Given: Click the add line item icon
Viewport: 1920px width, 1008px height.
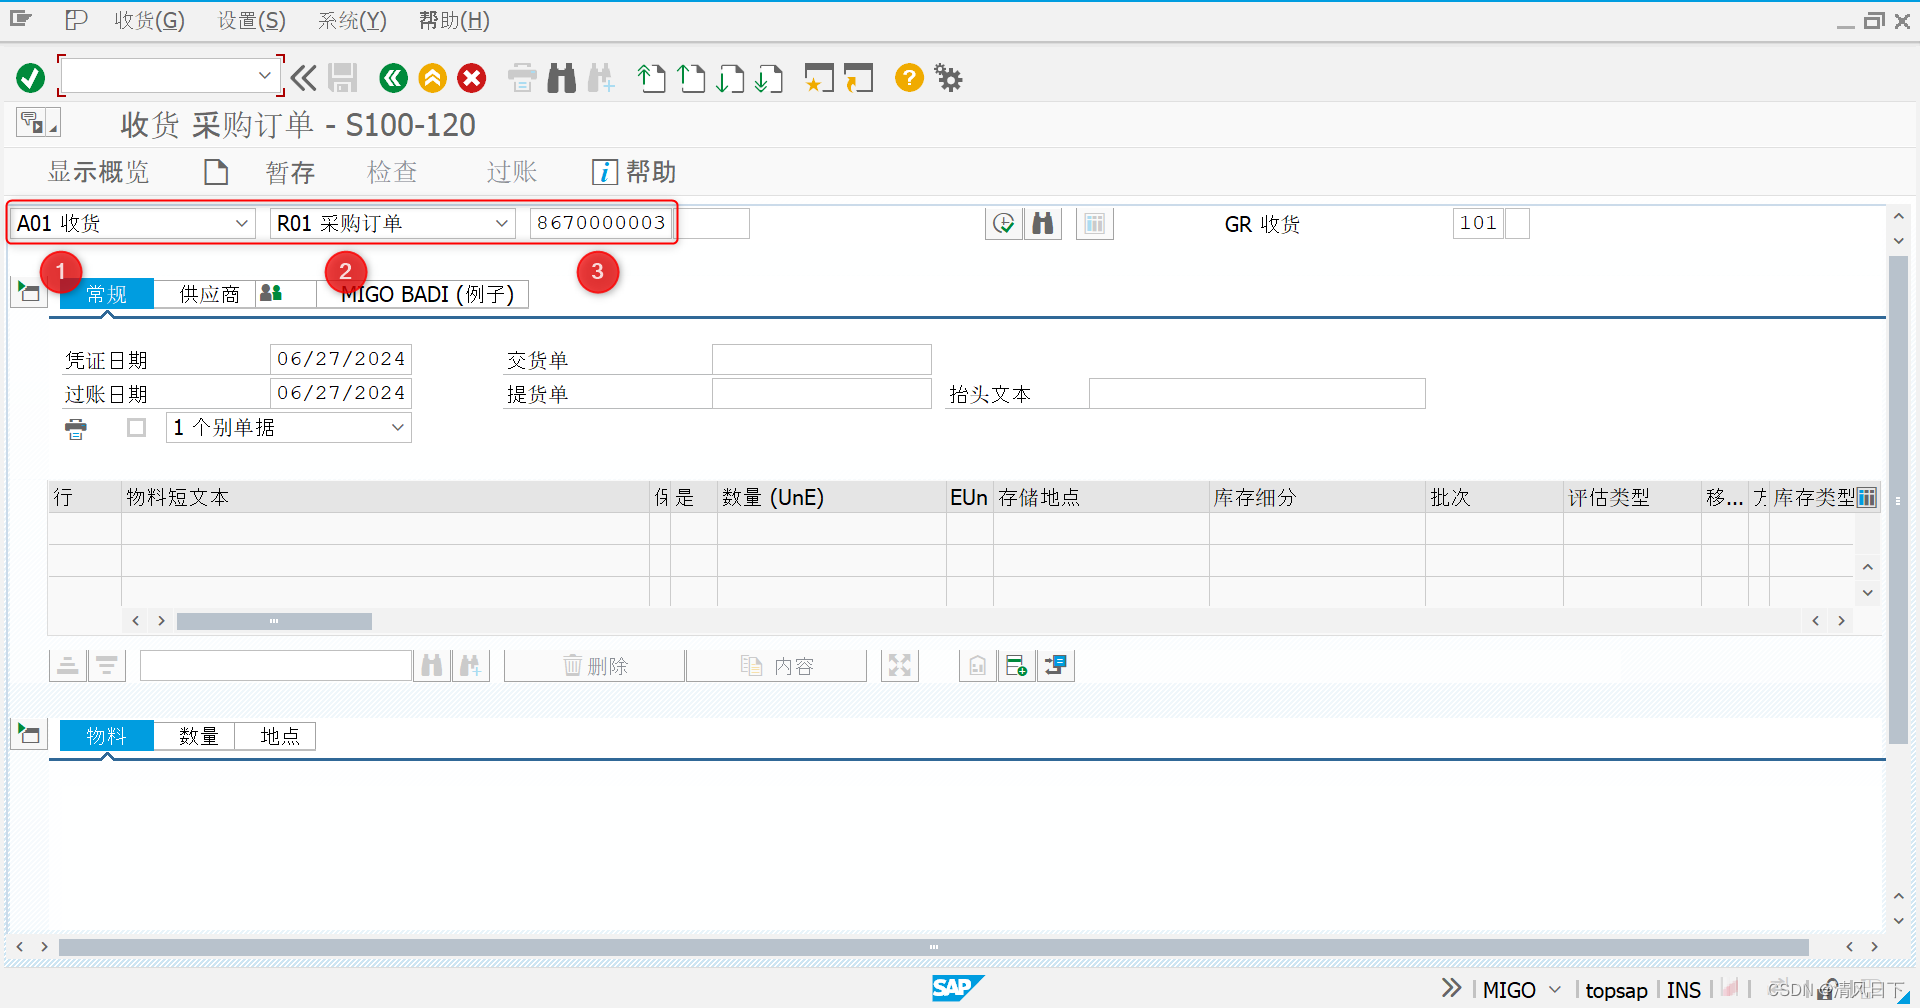Looking at the screenshot, I should click(x=1017, y=666).
